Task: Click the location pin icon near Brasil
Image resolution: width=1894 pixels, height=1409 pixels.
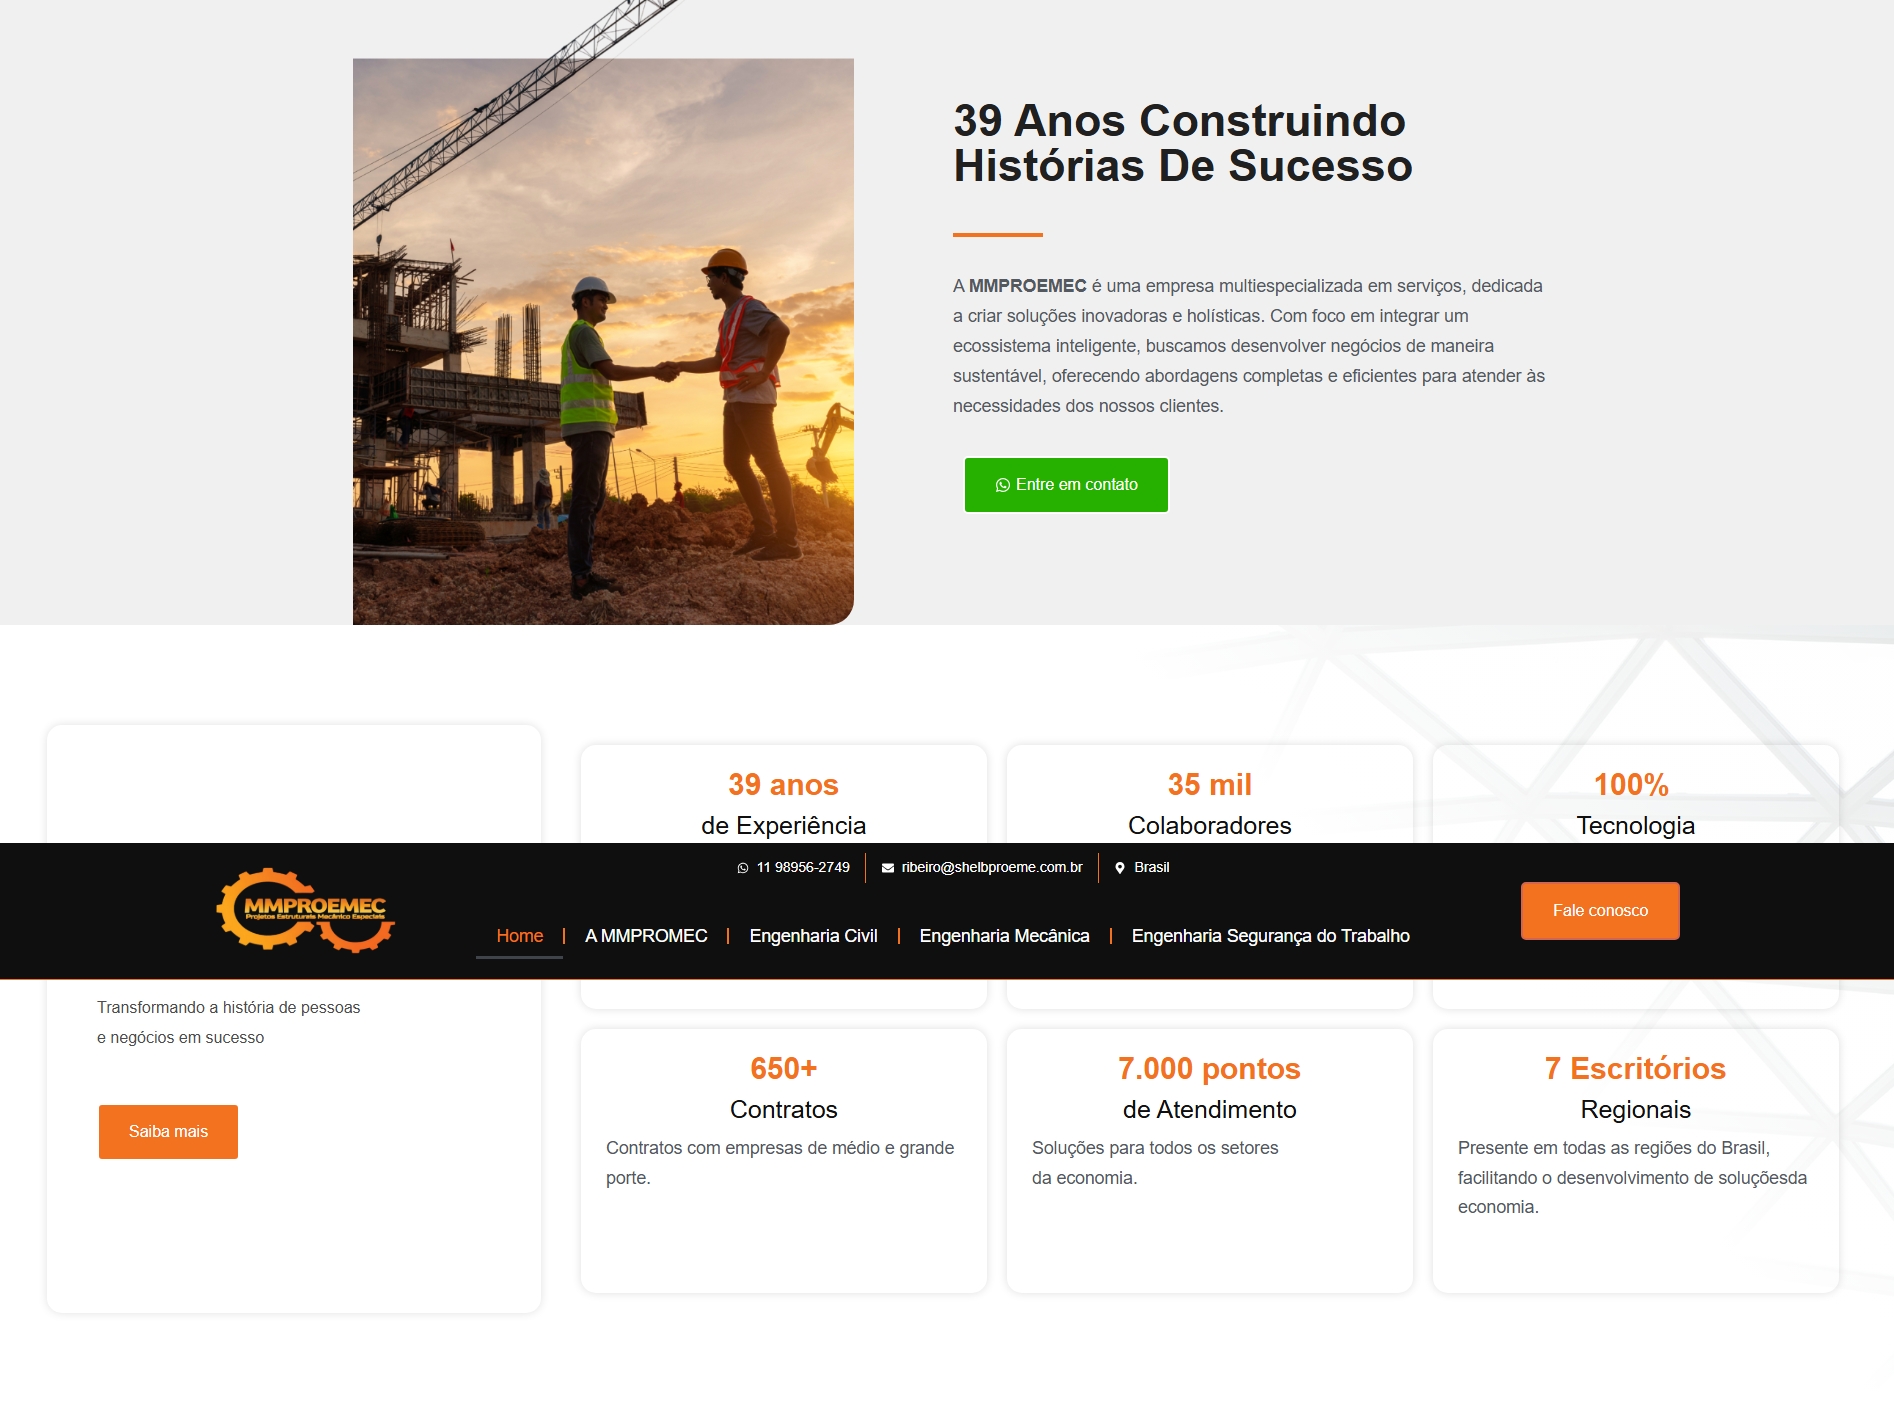Action: (1120, 868)
